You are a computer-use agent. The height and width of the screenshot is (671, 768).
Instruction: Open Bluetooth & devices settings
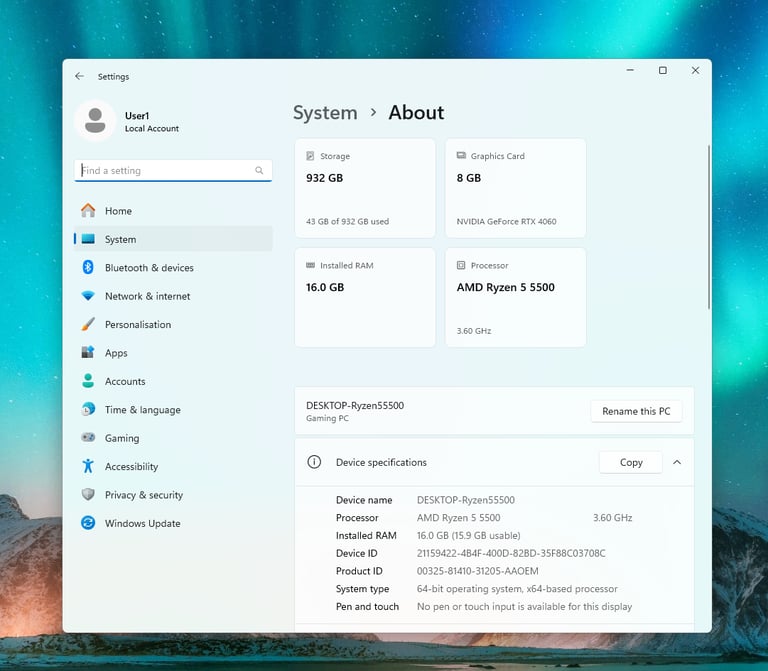[173, 267]
